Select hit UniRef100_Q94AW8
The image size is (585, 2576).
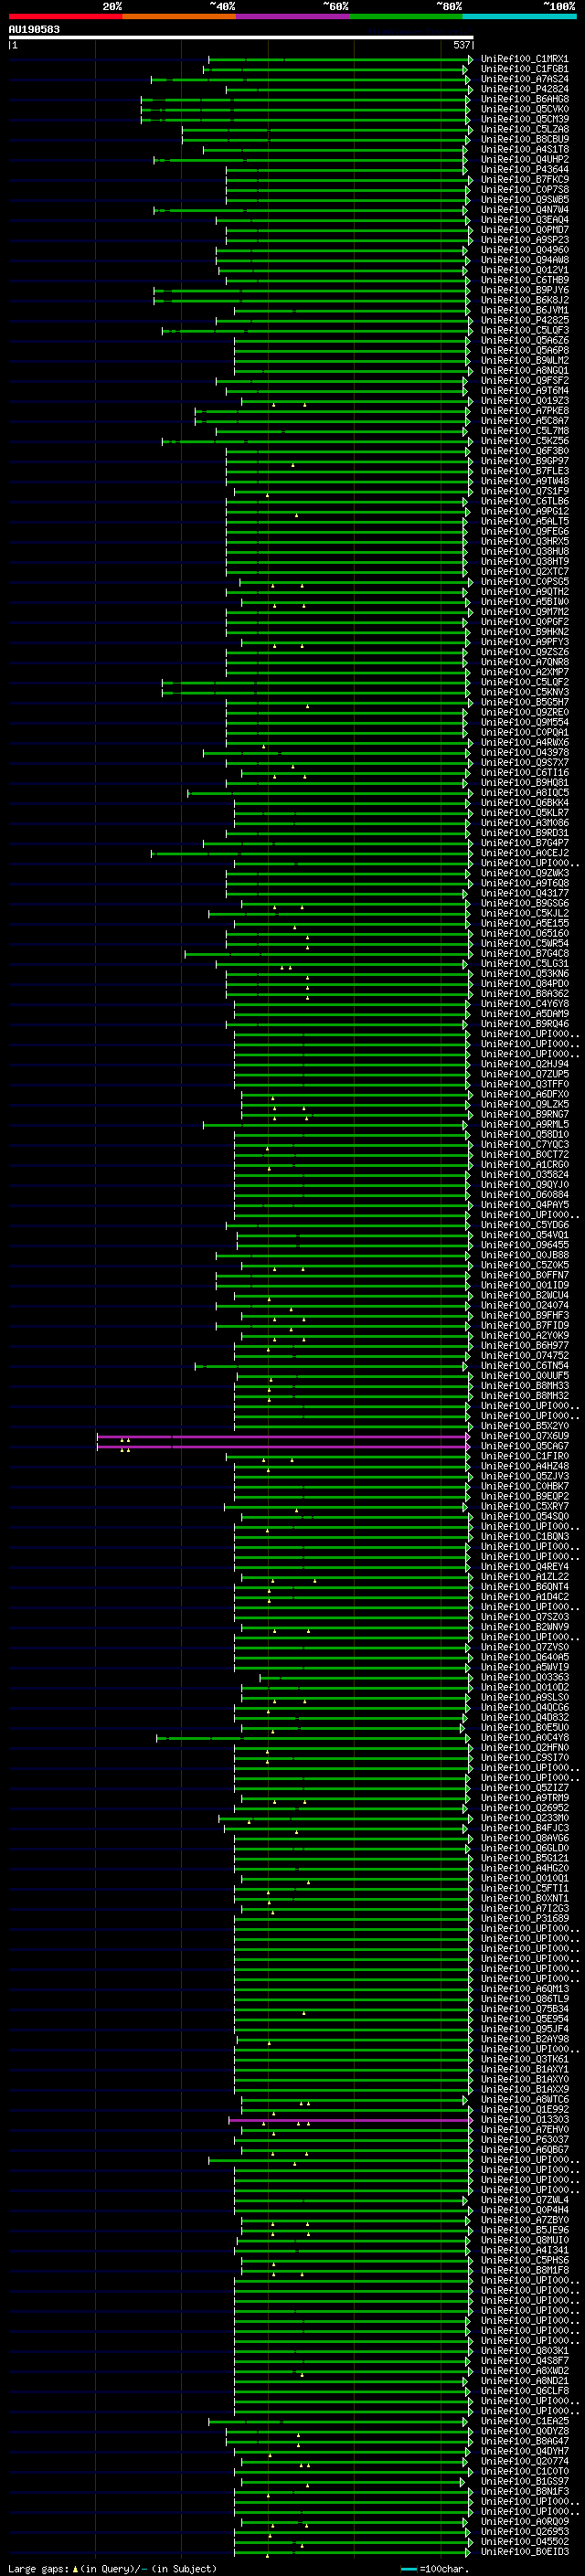point(524,260)
